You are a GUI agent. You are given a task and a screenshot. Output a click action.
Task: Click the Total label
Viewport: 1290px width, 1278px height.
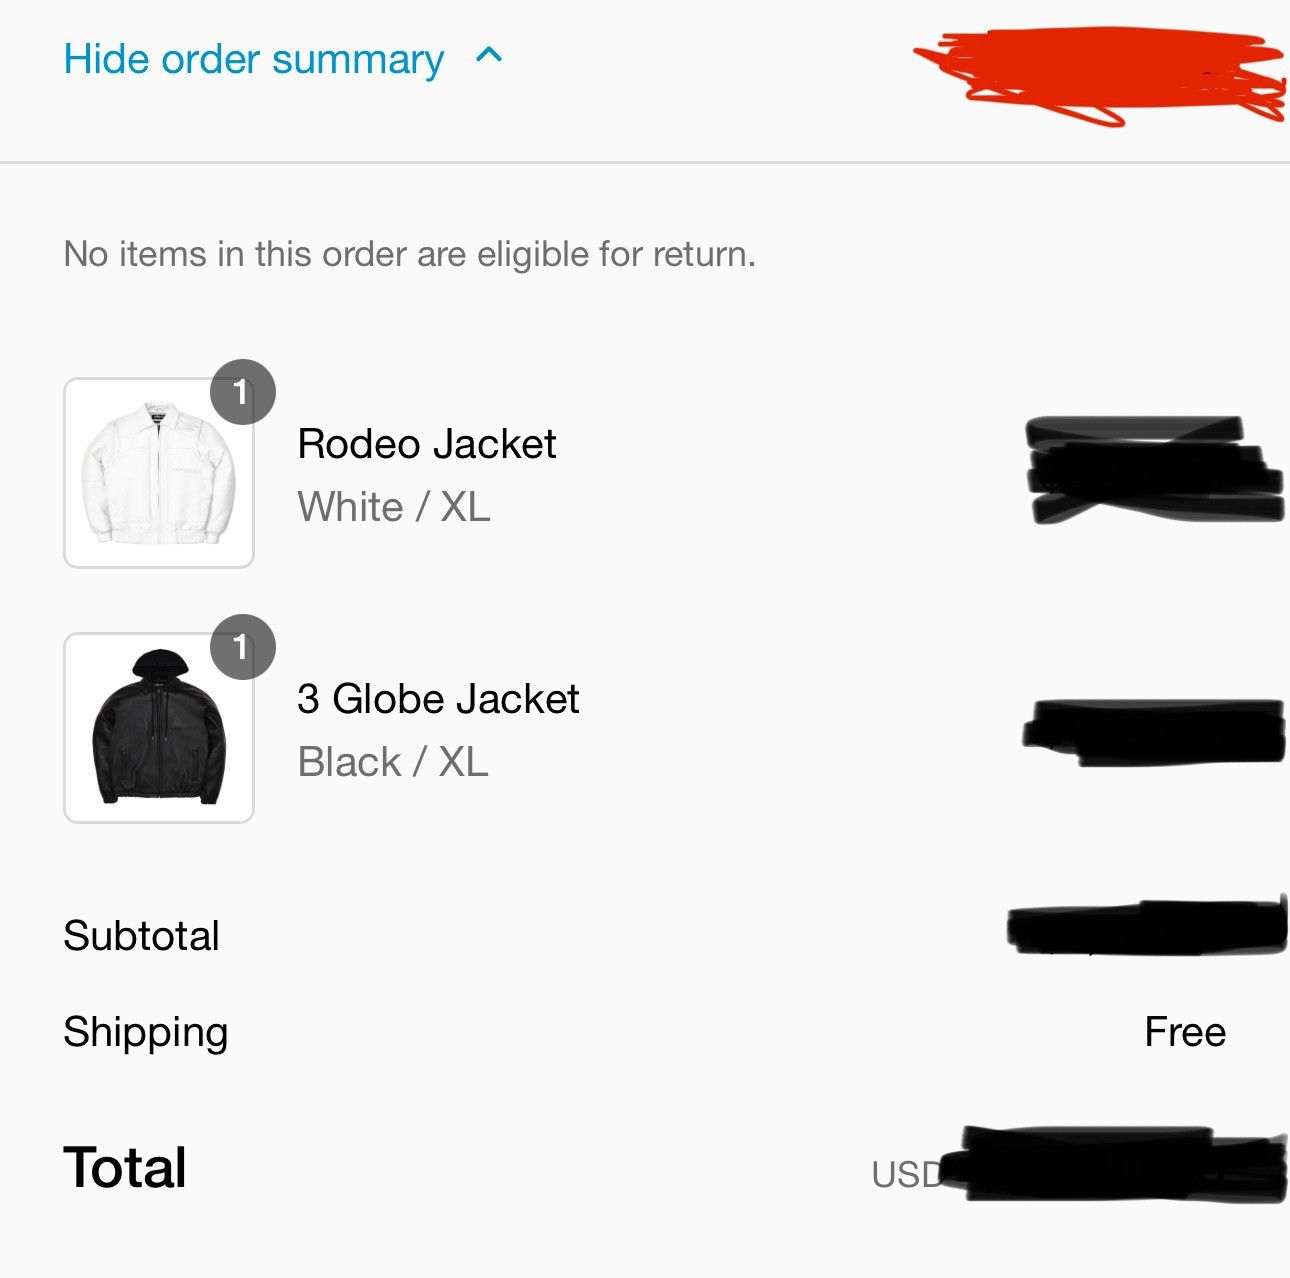(x=125, y=1167)
